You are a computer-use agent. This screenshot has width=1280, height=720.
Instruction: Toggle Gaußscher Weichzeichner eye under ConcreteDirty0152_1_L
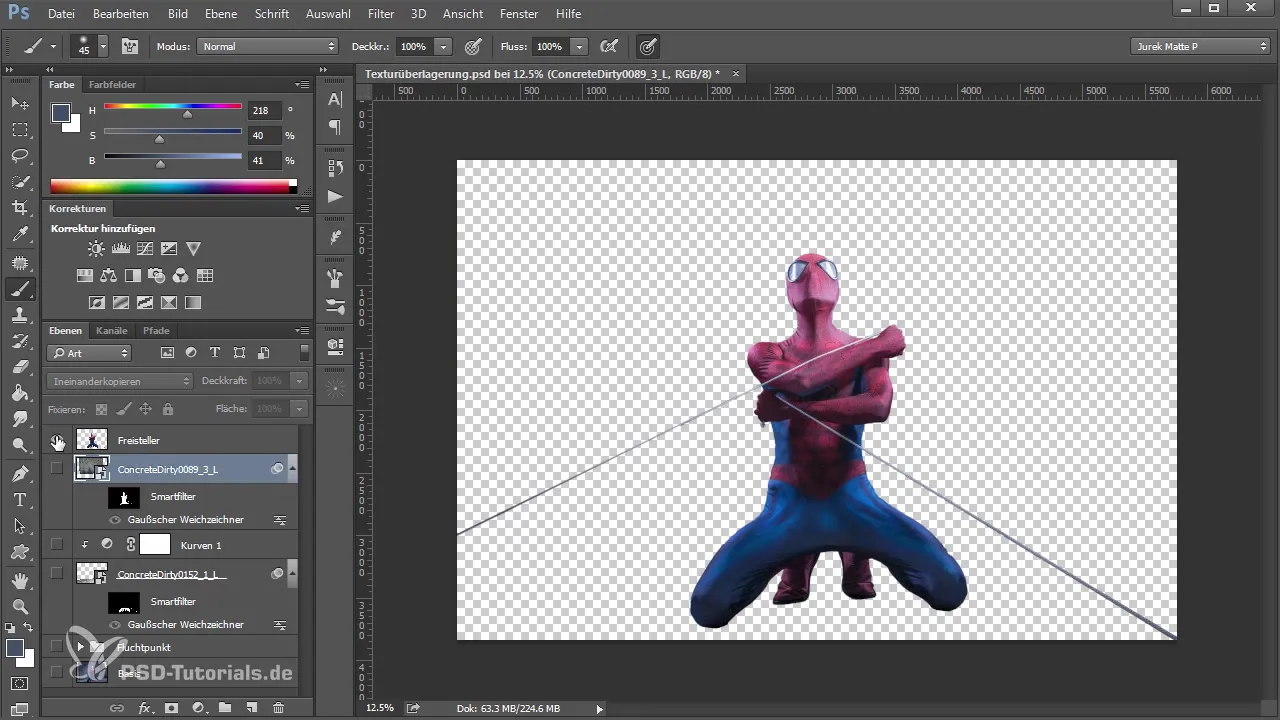point(115,625)
